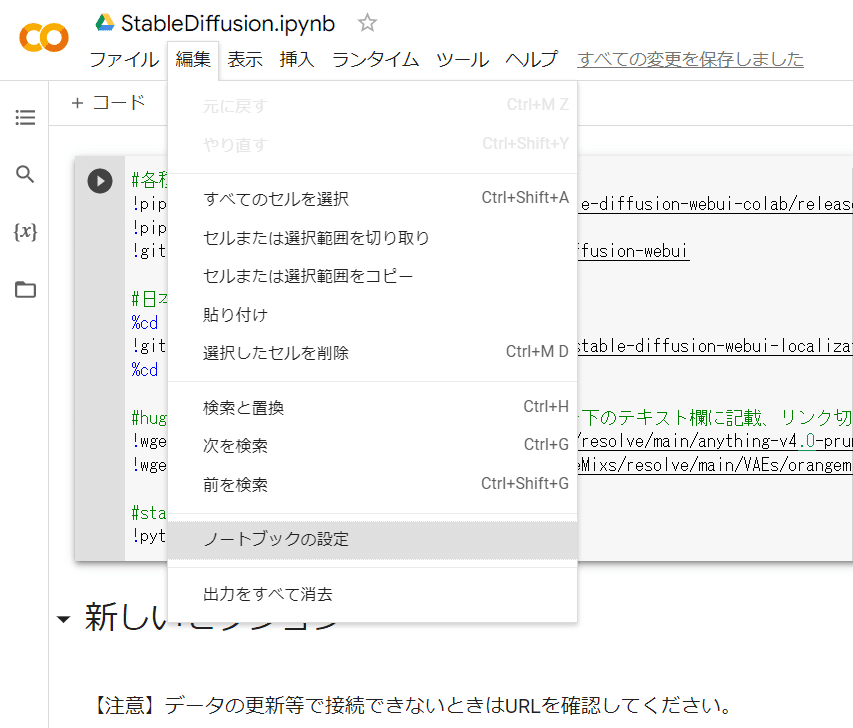
Task: Open the e-diffusion-webui-colab/releas link
Action: pos(715,204)
